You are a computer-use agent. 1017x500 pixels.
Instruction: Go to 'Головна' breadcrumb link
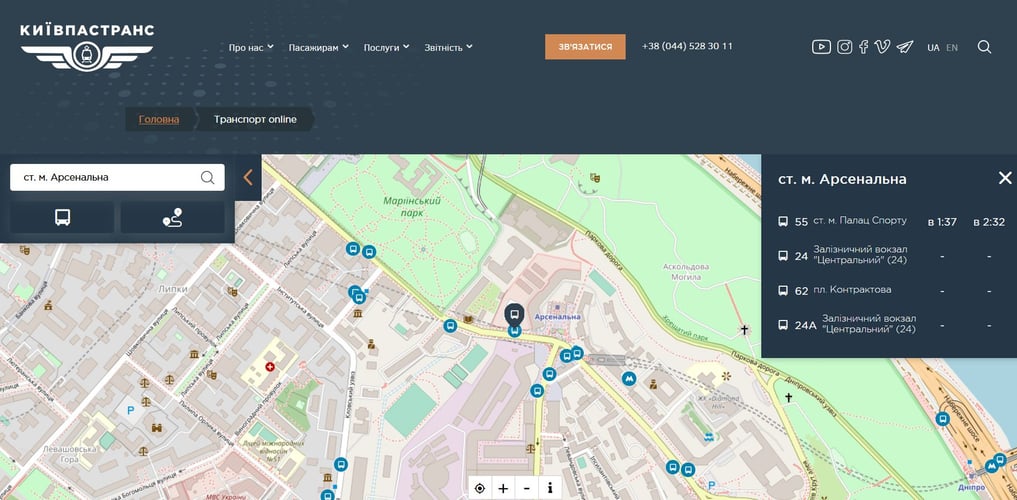pos(159,119)
